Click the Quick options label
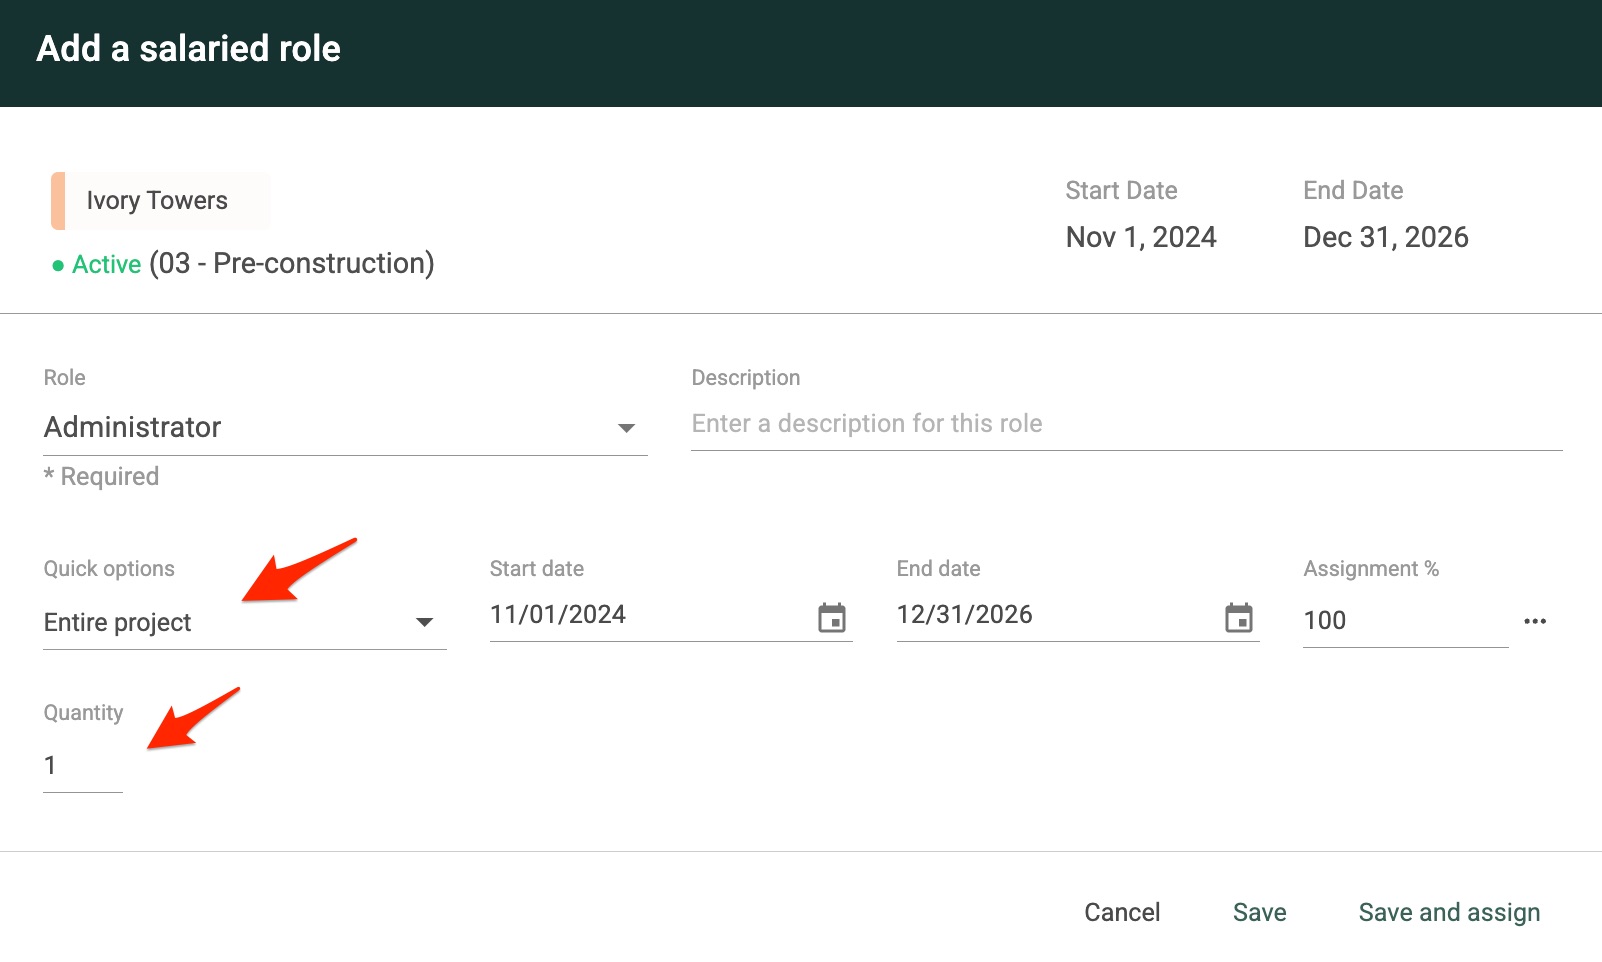This screenshot has width=1602, height=962. 109,569
